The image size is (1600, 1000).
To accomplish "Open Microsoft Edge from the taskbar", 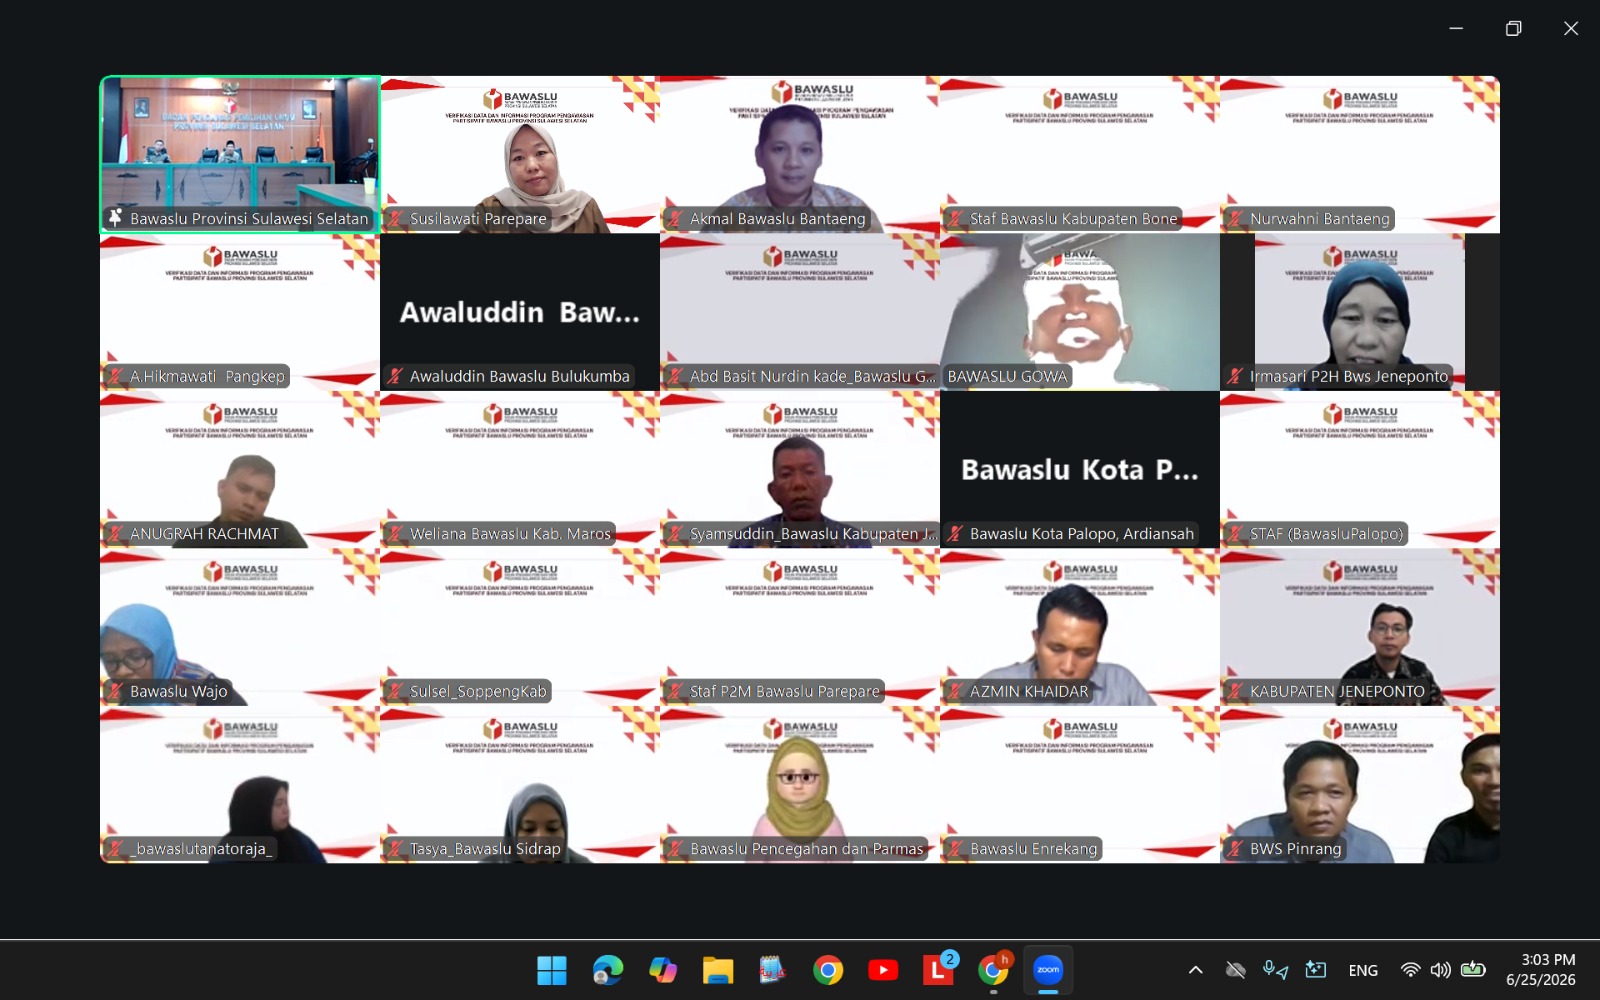I will tap(607, 970).
